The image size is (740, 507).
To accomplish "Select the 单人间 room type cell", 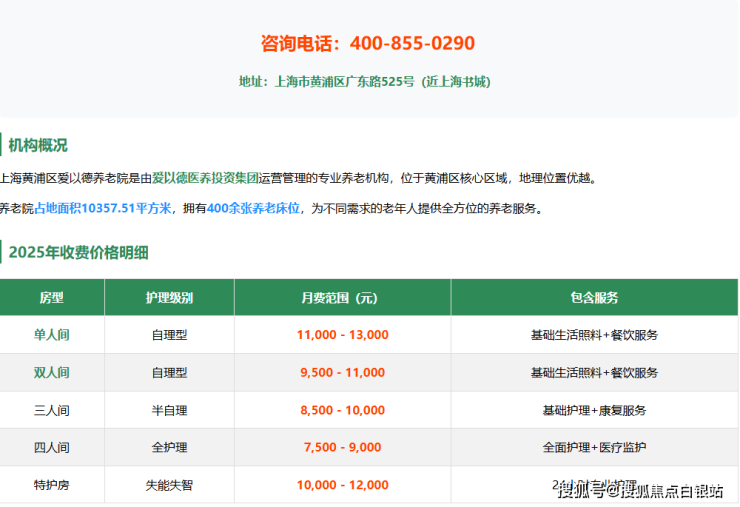I will pos(51,335).
